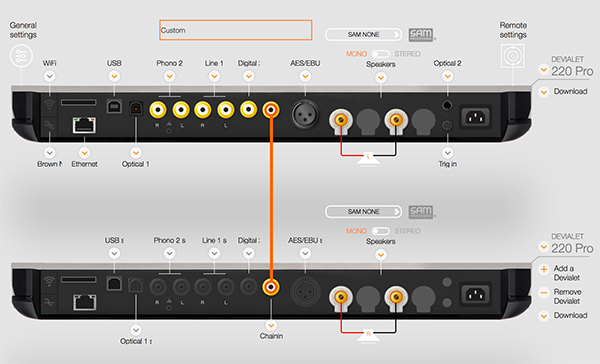600x364 pixels.
Task: Select top unit USB port
Action: point(114,107)
